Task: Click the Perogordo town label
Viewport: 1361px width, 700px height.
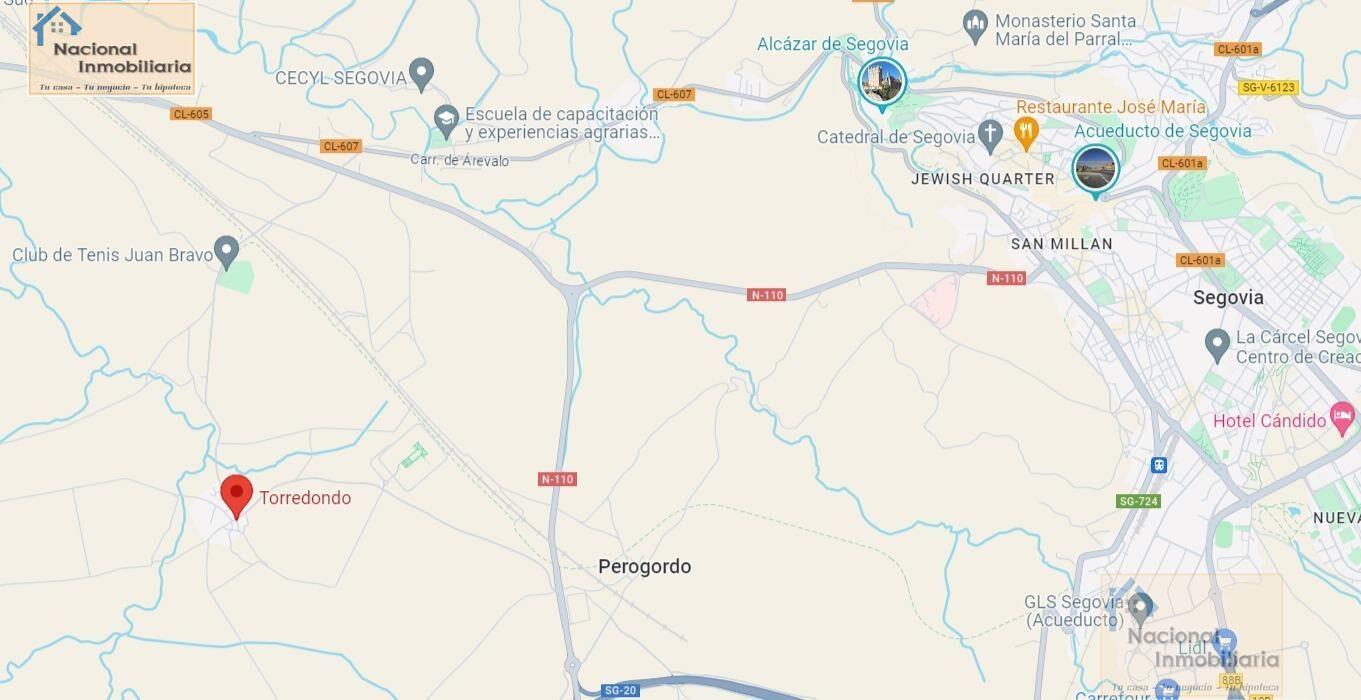Action: [644, 566]
